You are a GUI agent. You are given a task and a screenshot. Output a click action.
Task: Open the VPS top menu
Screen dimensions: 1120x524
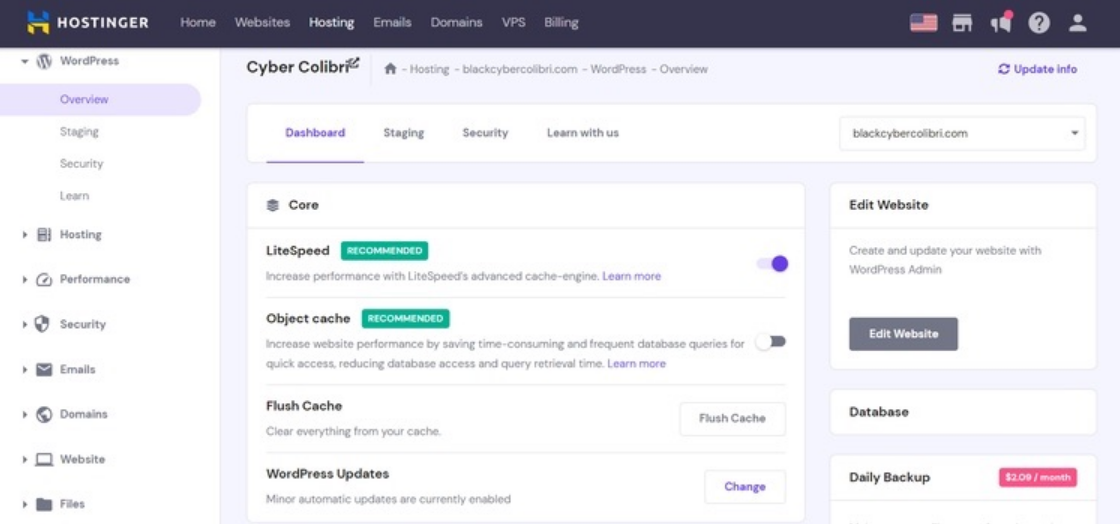pos(514,23)
